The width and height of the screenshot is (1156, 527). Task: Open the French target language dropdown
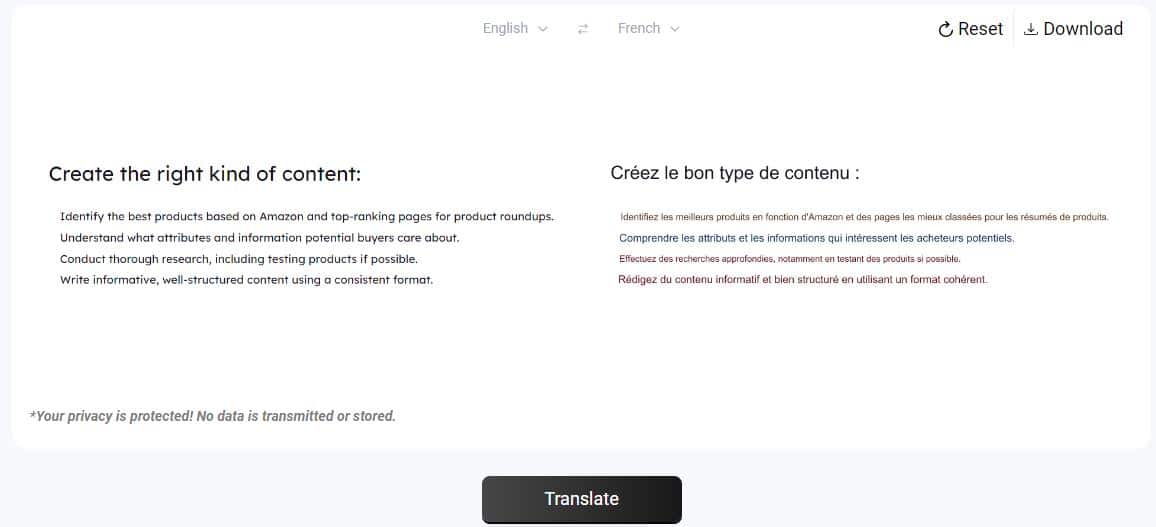pyautogui.click(x=639, y=28)
